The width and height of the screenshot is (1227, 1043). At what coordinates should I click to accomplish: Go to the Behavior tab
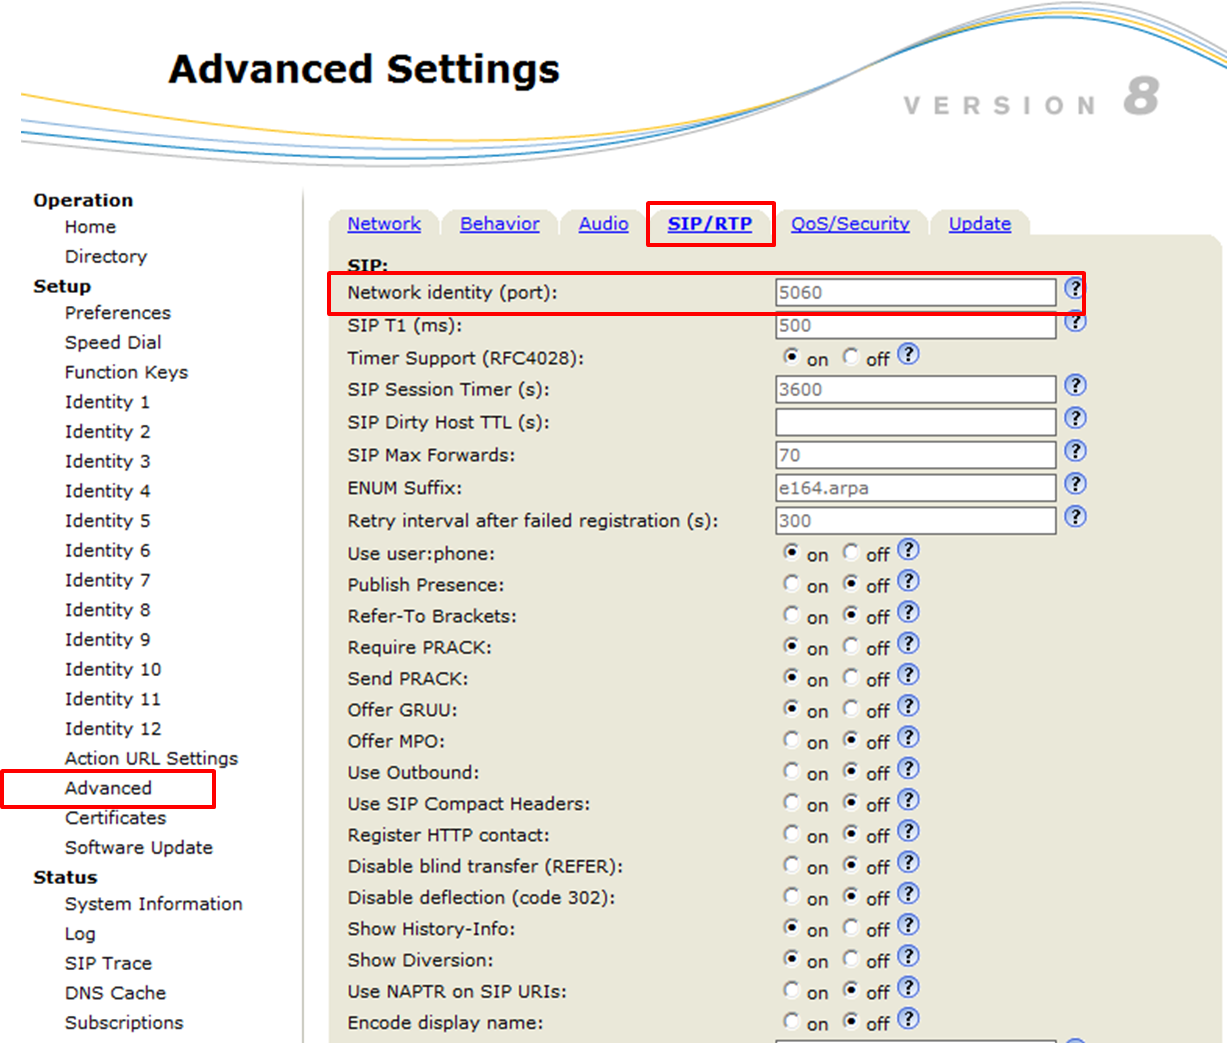point(499,224)
